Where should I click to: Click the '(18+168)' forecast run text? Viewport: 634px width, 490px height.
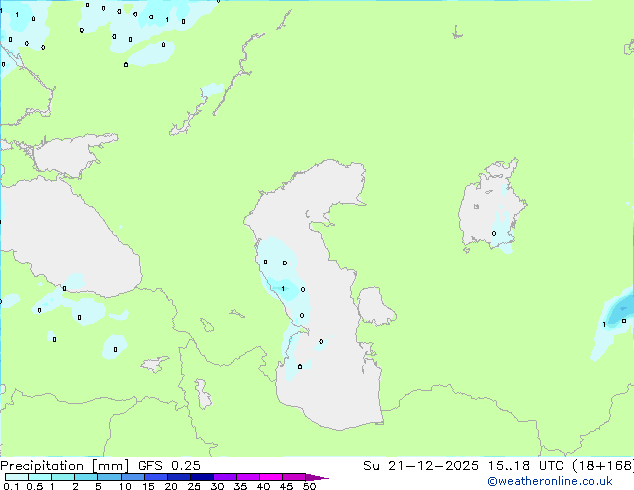coord(602,466)
